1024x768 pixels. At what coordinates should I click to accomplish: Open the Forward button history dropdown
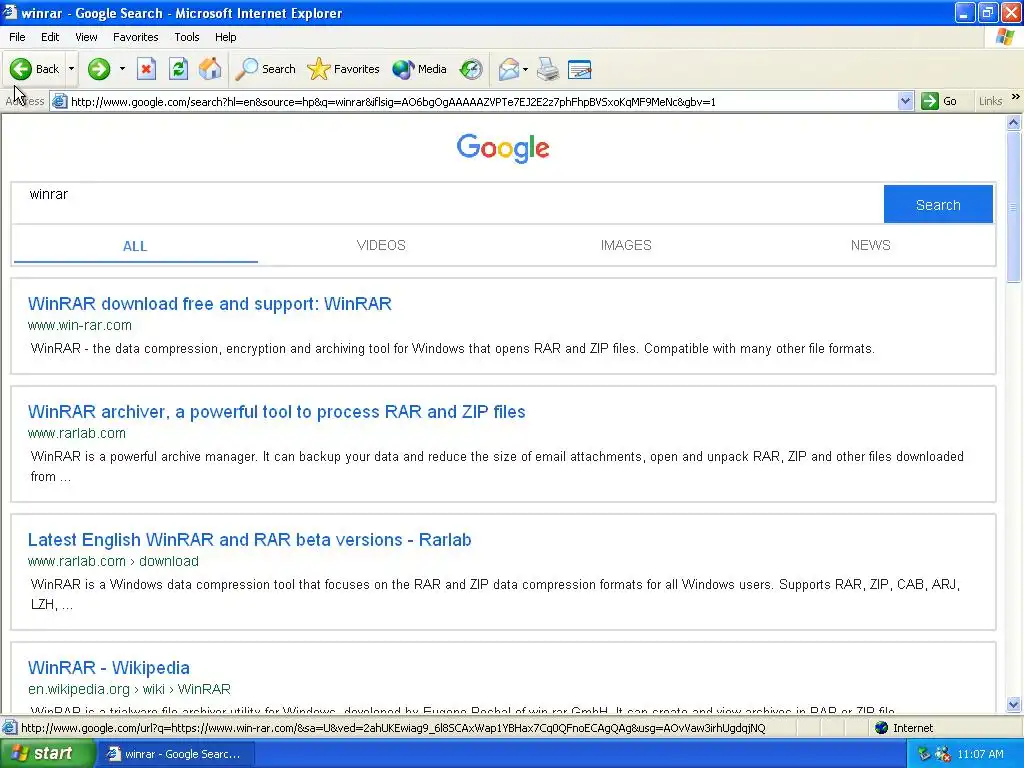click(122, 69)
